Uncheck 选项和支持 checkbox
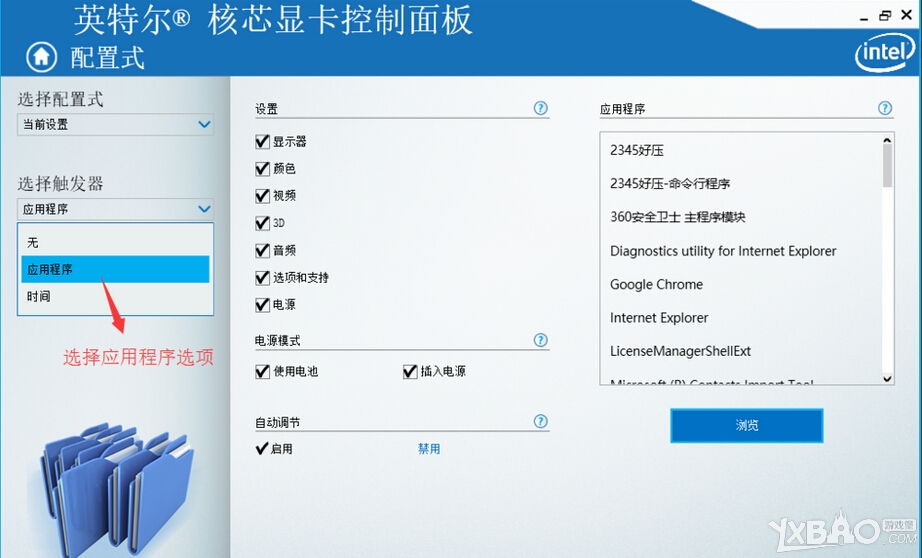This screenshot has width=922, height=558. [262, 278]
